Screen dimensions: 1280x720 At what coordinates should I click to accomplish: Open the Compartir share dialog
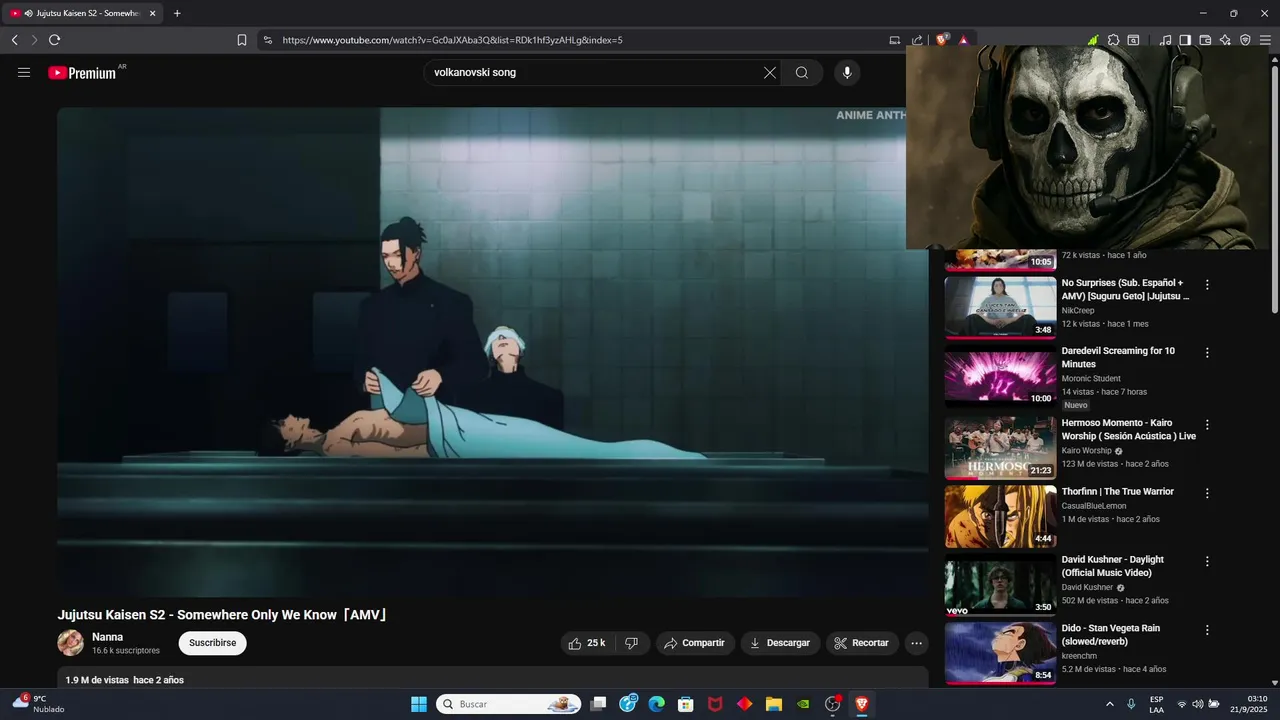695,643
